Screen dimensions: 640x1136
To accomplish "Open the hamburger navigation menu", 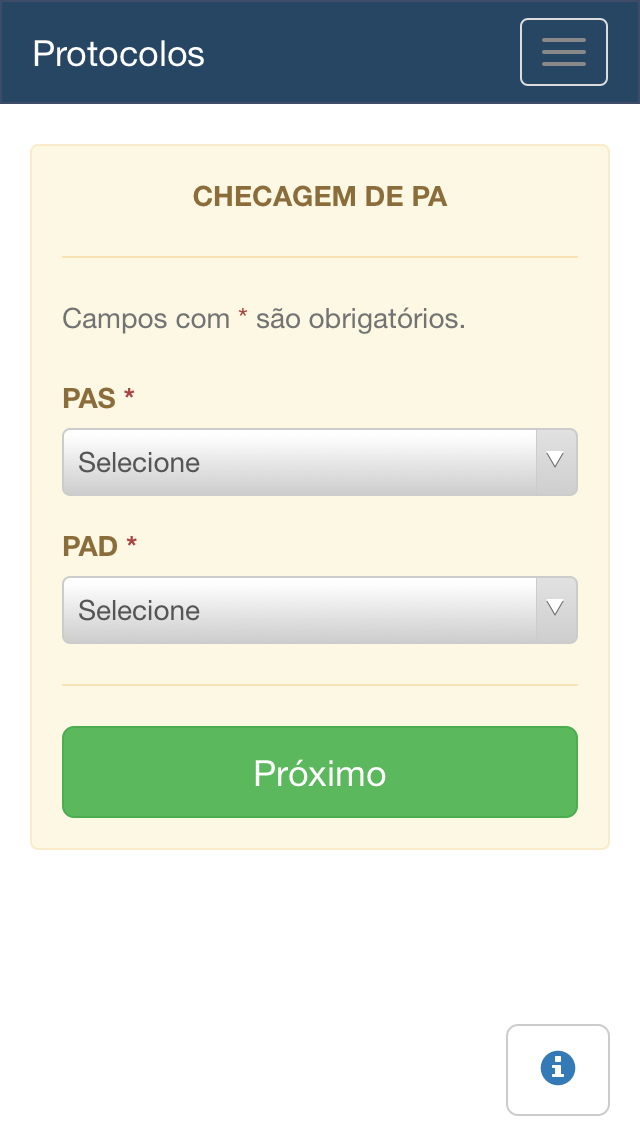I will [563, 52].
